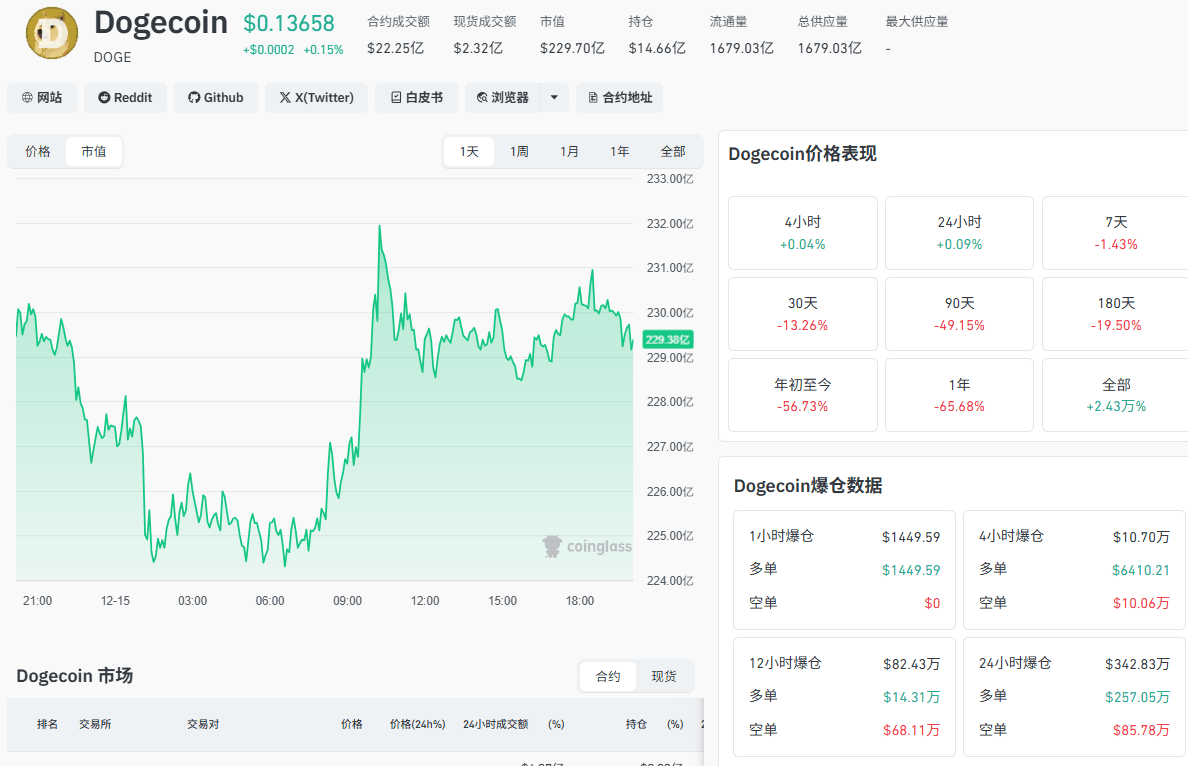
Task: Open the 白皮书 whitepaper
Action: pyautogui.click(x=416, y=98)
